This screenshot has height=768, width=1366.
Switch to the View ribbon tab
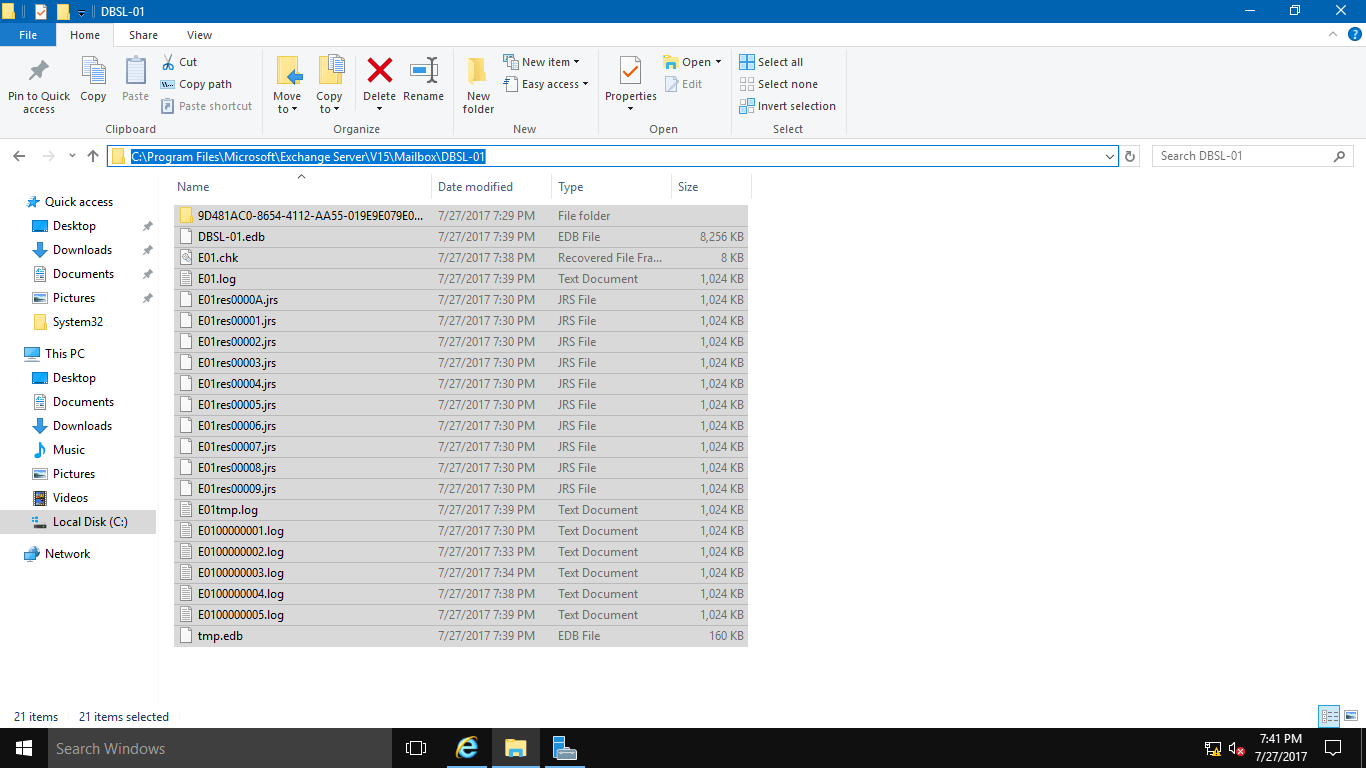[199, 34]
